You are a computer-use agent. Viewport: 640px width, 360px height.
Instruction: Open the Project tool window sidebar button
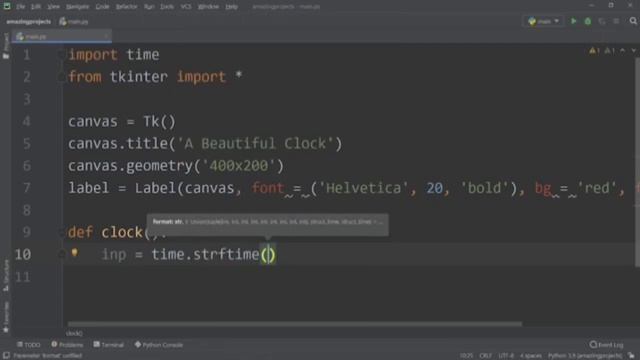click(x=6, y=46)
